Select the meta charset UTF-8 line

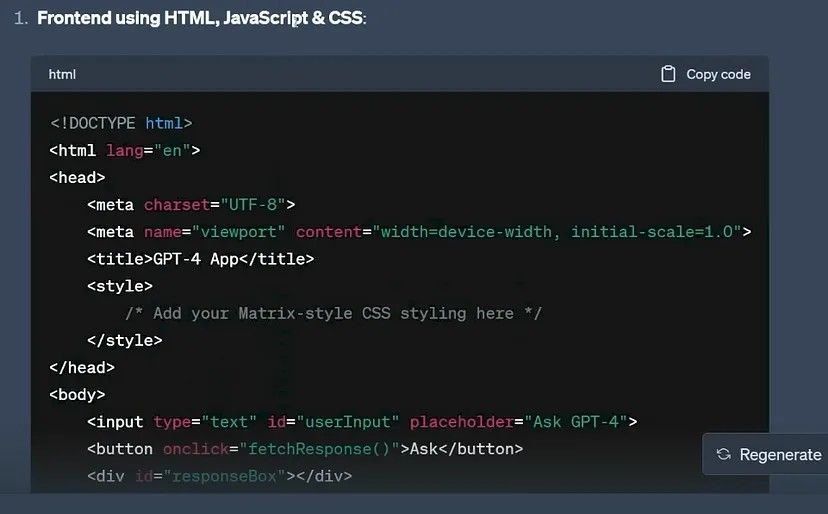coord(191,205)
